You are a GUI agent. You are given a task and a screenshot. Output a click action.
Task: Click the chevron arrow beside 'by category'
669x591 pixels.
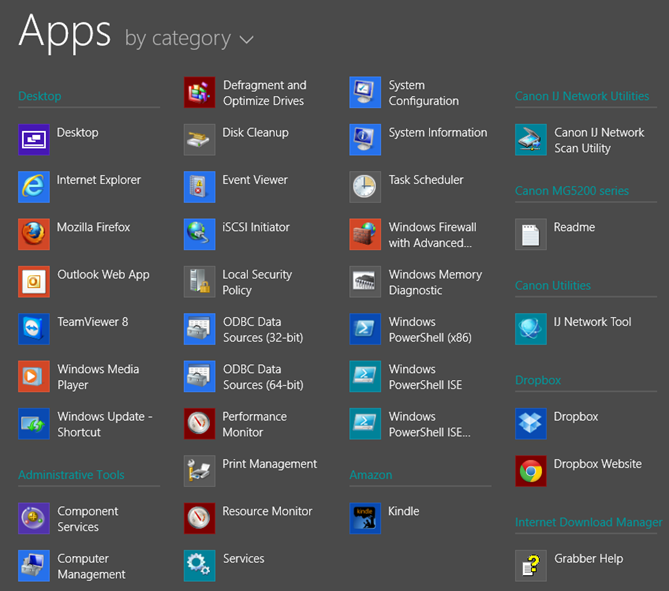(246, 40)
